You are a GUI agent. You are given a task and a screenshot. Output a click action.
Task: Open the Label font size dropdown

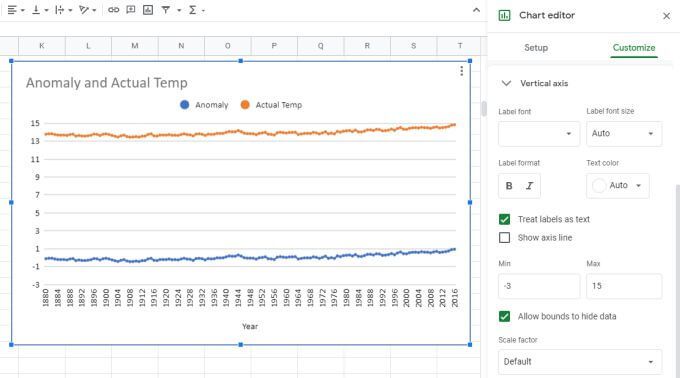click(624, 134)
